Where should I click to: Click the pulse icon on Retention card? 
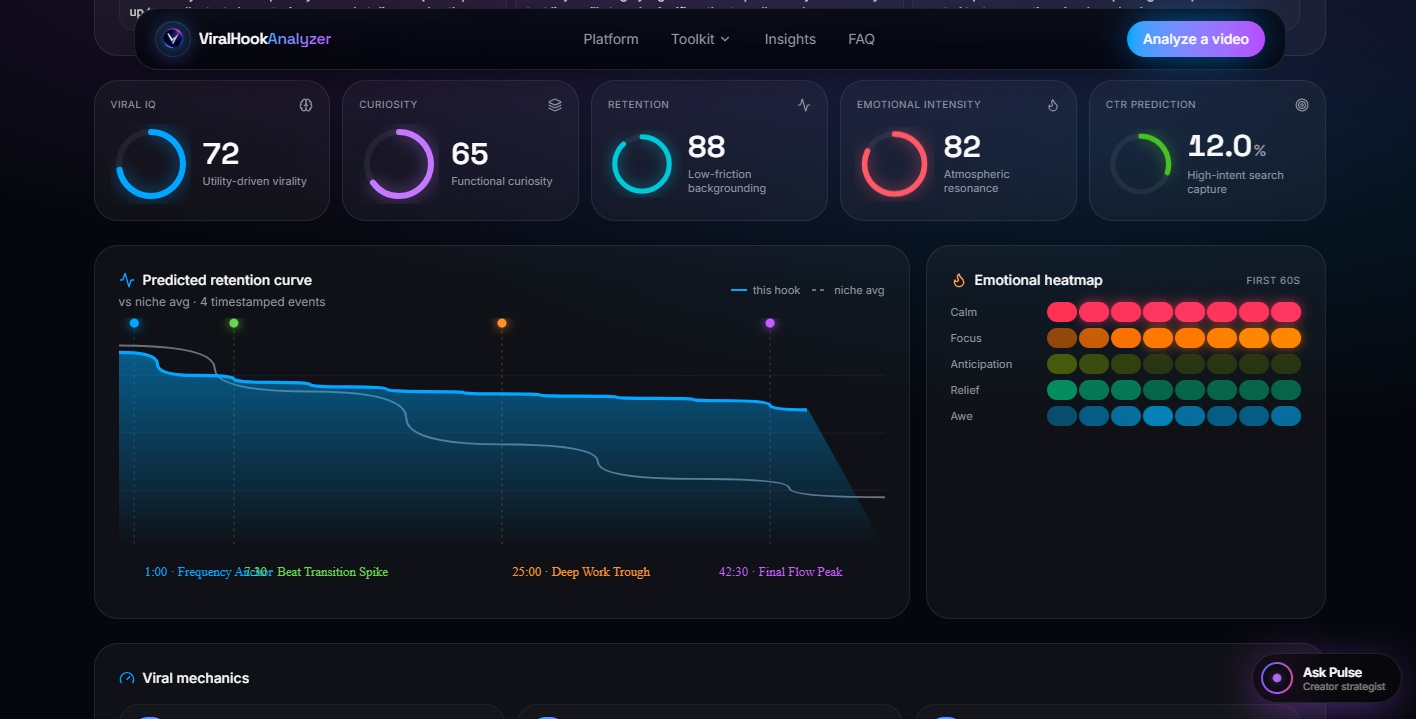click(804, 105)
